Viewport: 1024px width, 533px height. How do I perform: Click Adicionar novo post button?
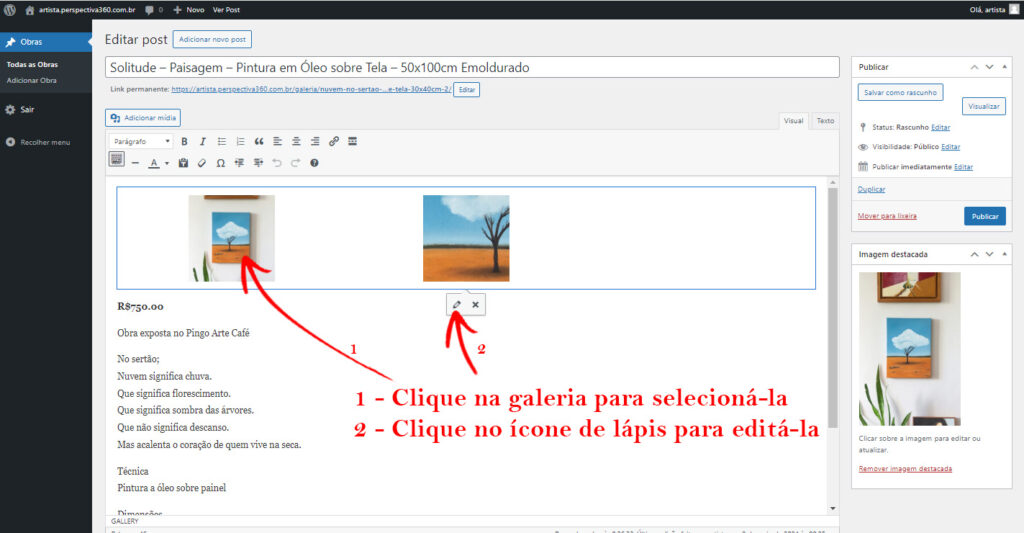click(x=212, y=39)
